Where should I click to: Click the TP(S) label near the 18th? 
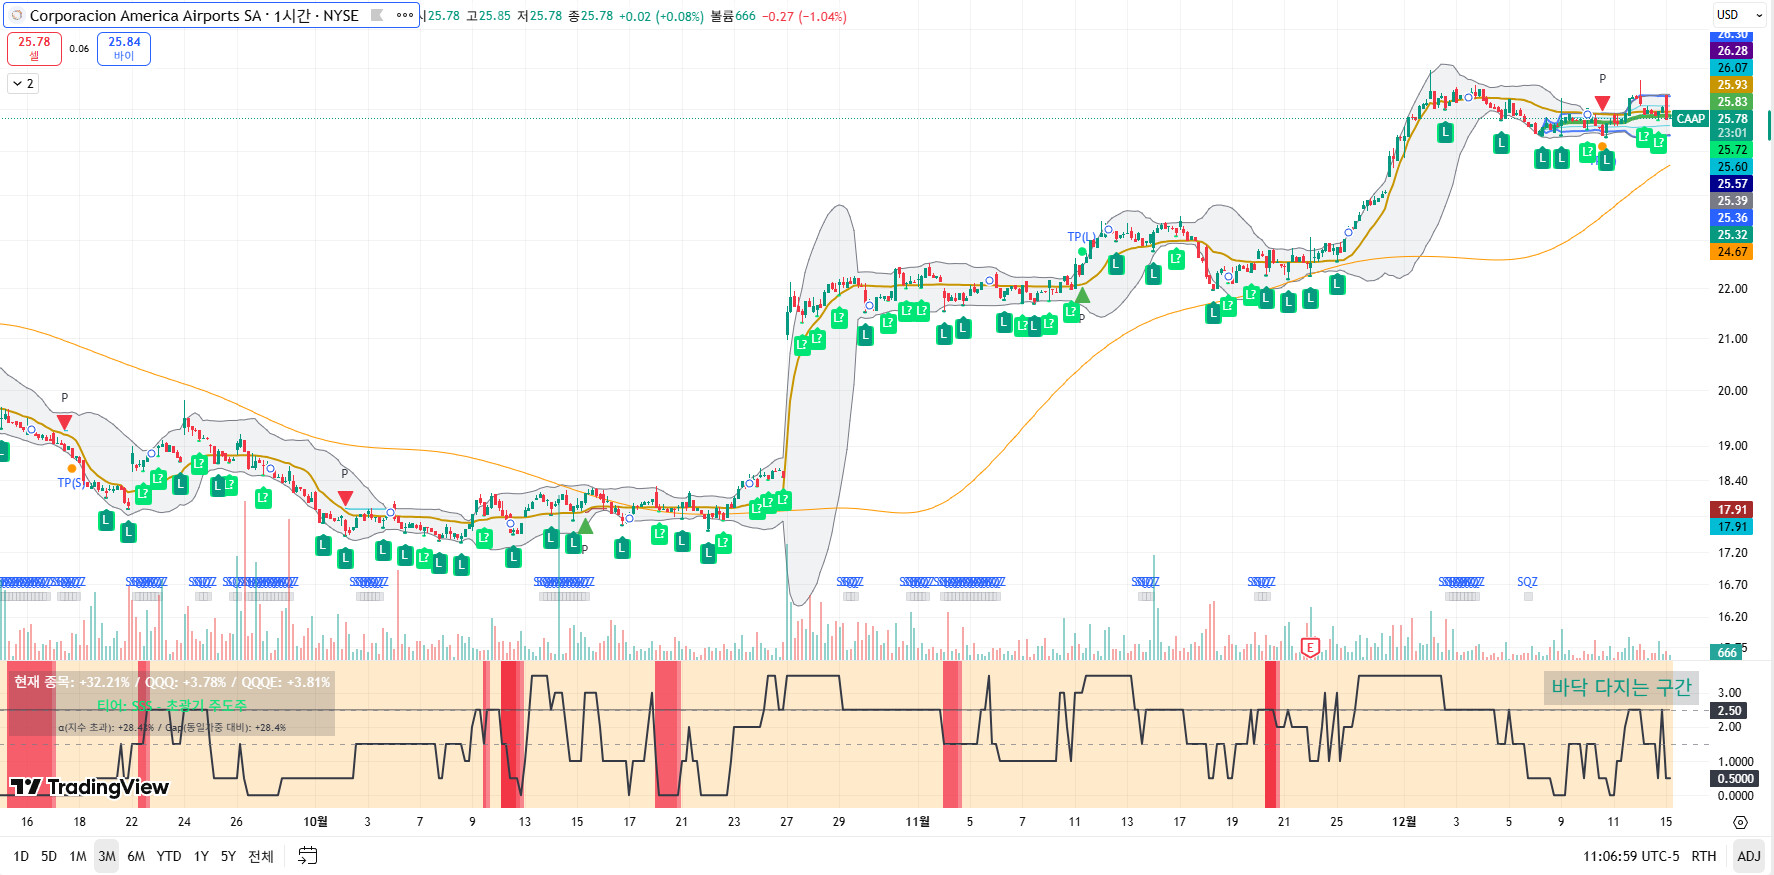[x=71, y=483]
